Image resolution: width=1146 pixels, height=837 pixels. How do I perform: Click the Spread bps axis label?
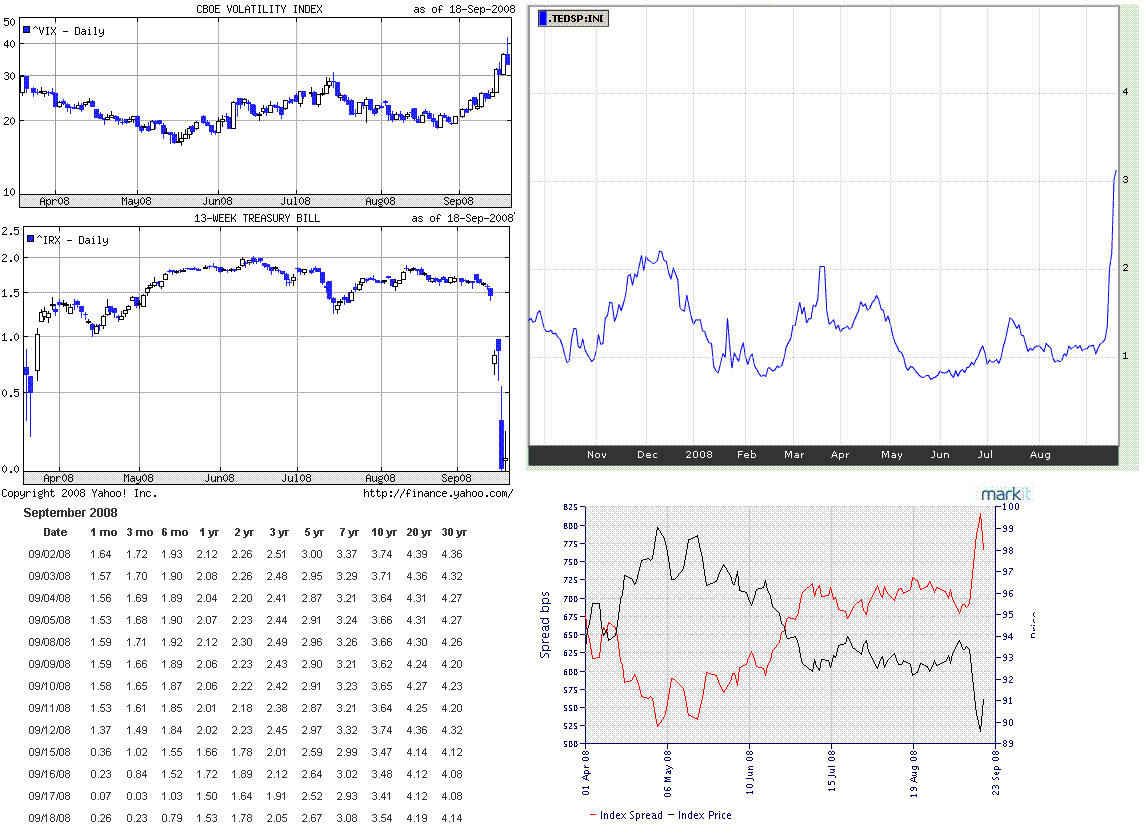pyautogui.click(x=544, y=625)
